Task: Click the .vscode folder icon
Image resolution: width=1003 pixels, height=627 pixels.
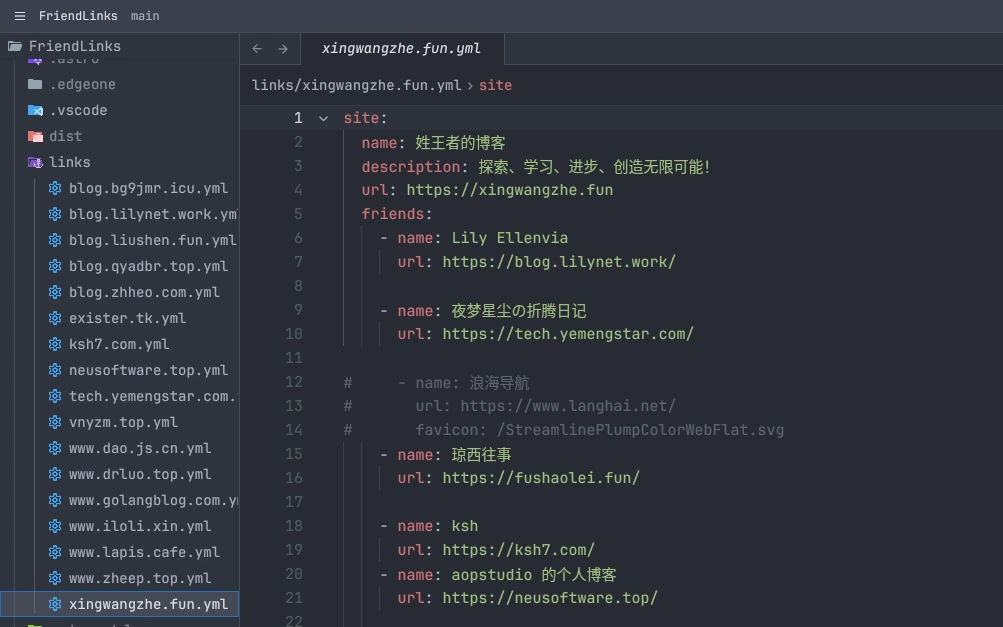Action: click(x=33, y=110)
